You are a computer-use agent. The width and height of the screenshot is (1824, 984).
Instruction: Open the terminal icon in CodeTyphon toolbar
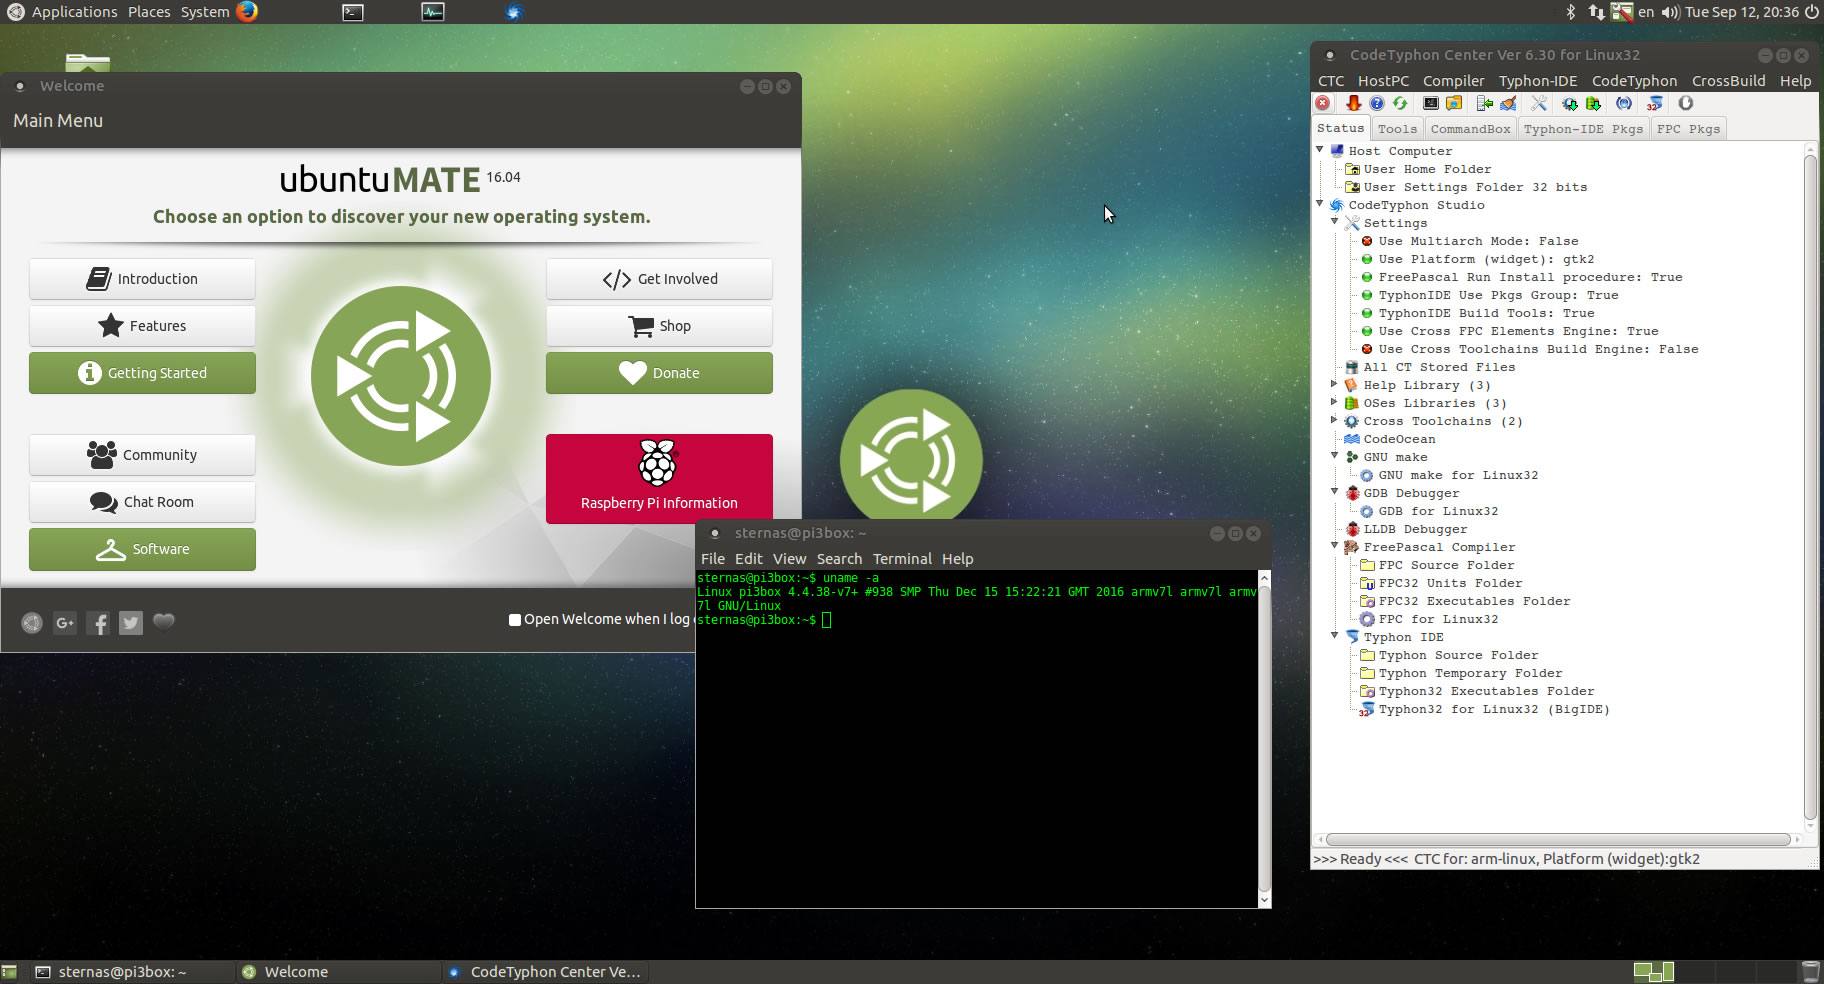click(x=1431, y=103)
